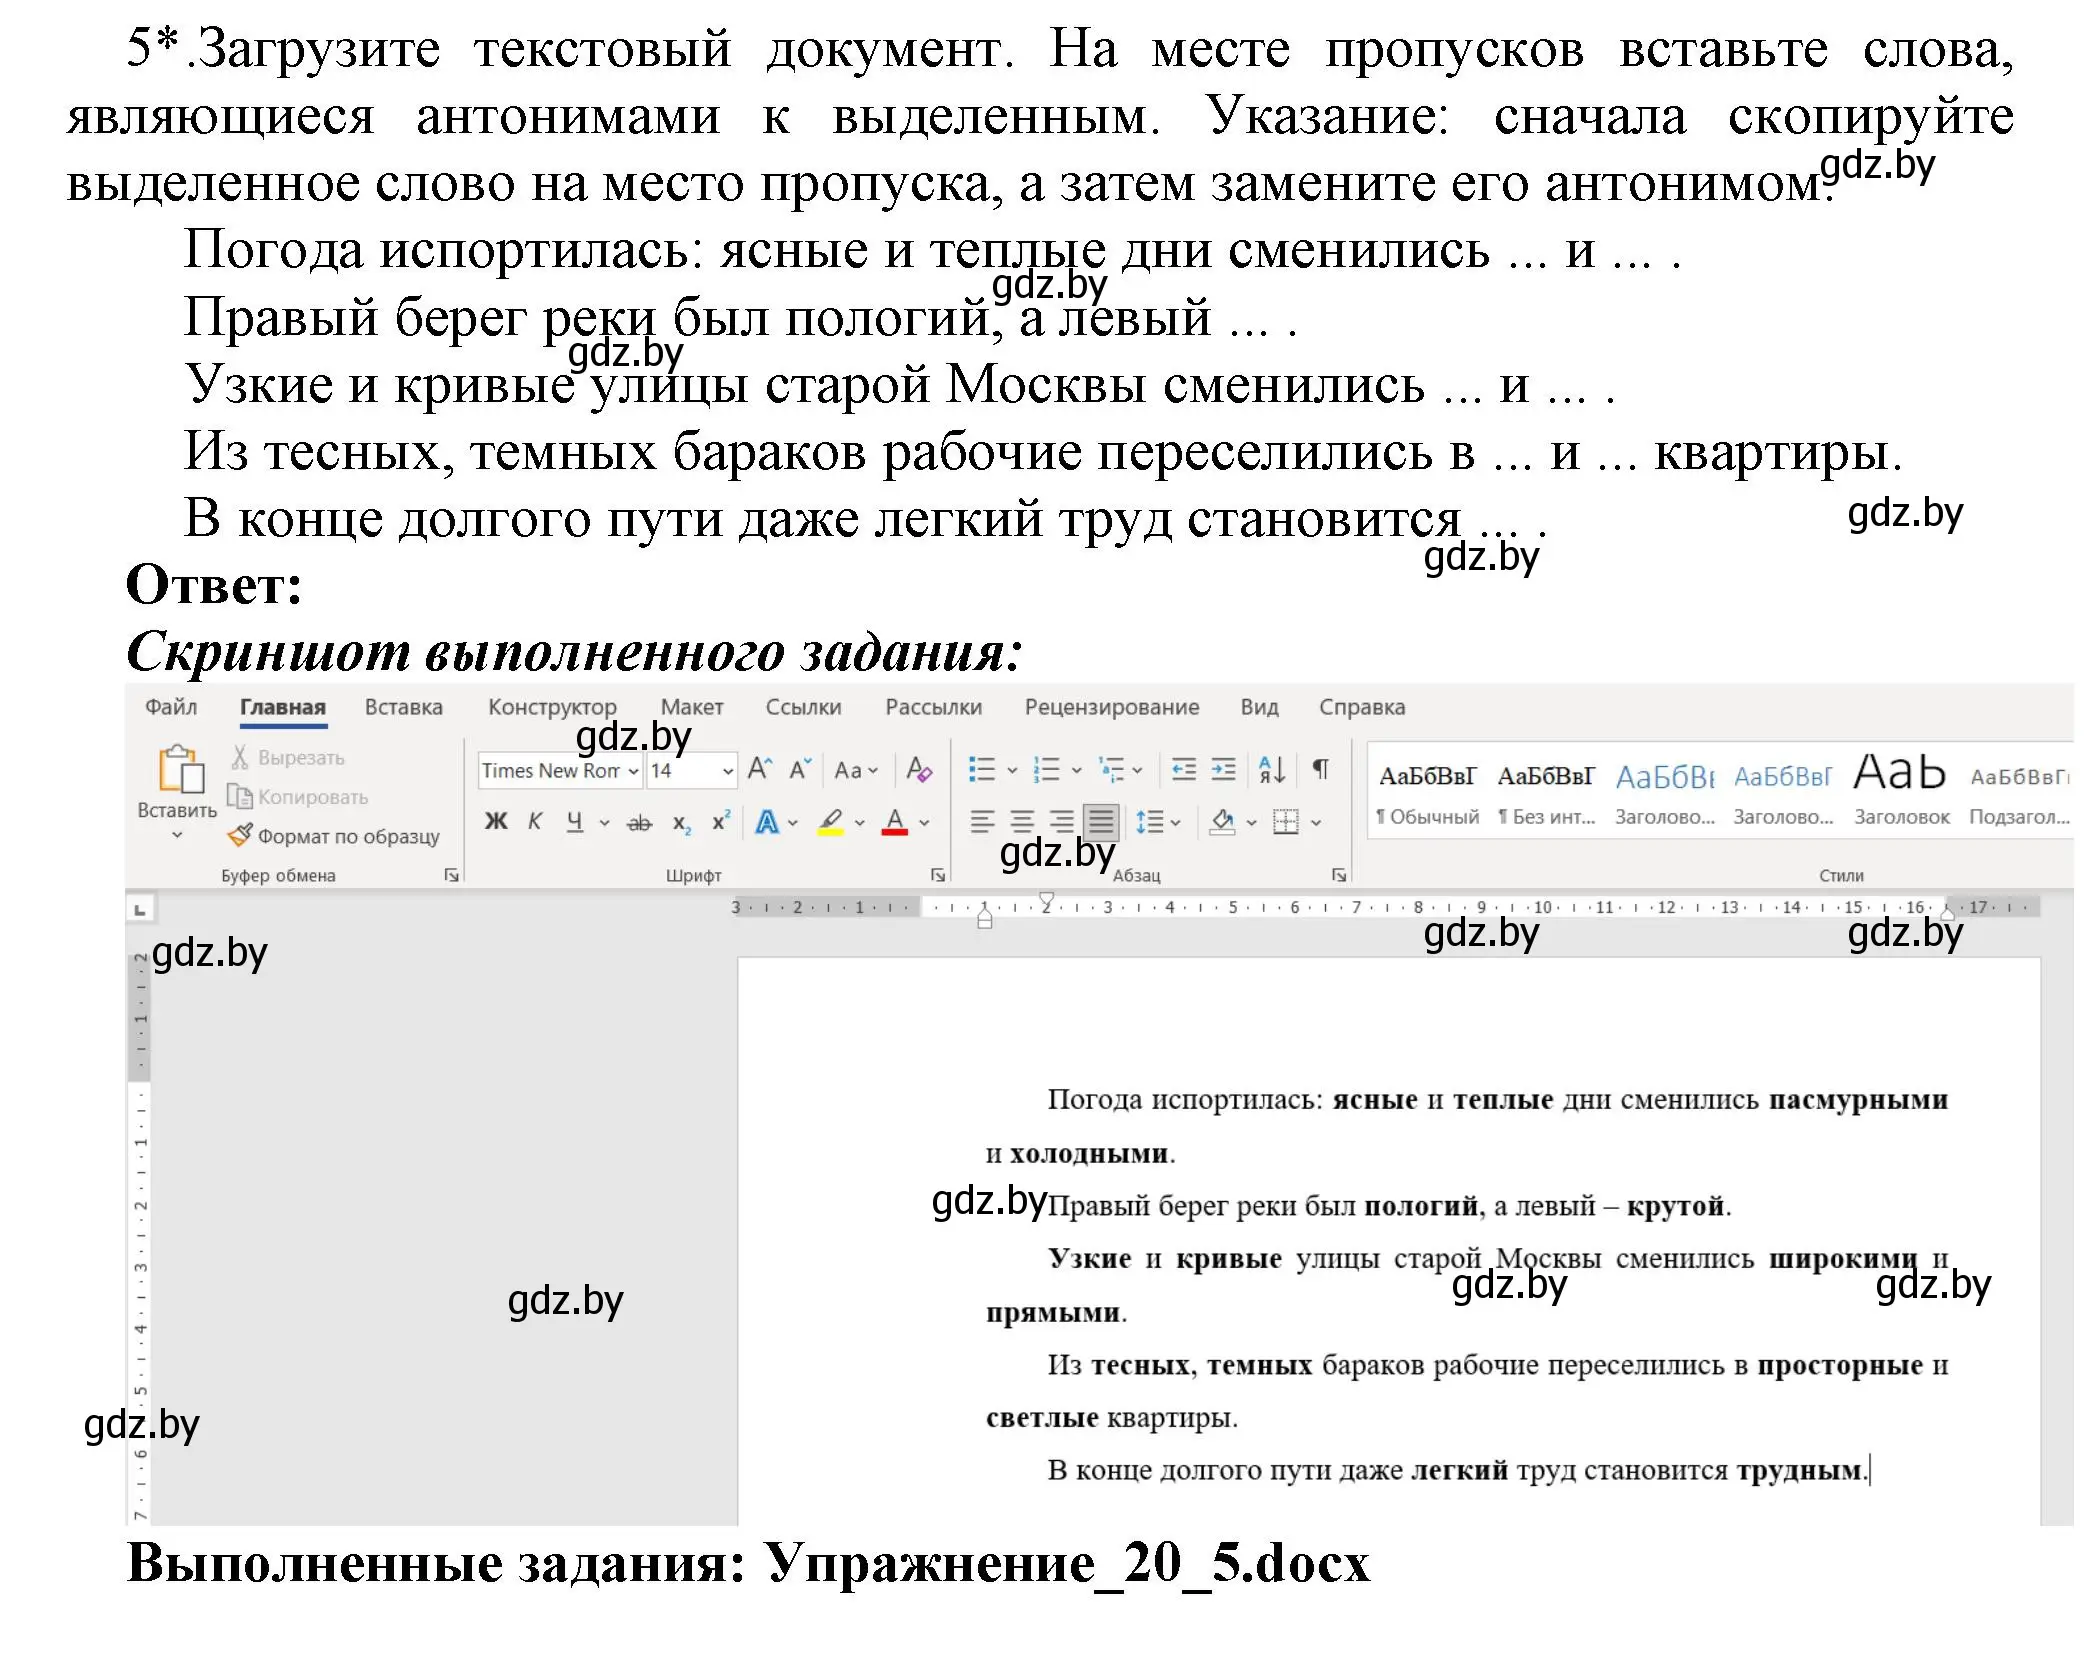
Task: Click the tab selector at ruler corner
Action: coord(140,909)
